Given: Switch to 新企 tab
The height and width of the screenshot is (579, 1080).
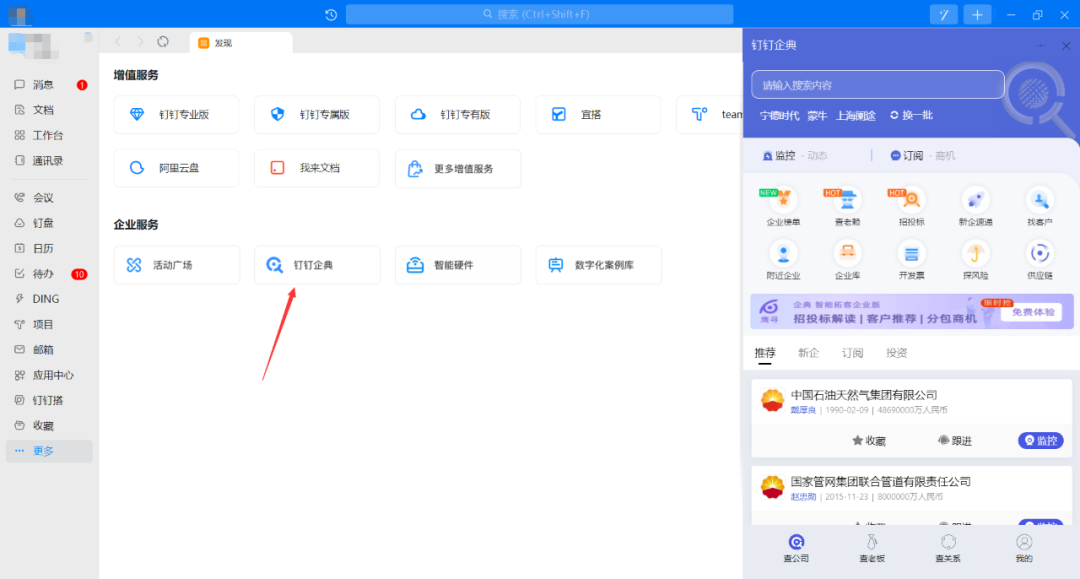Looking at the screenshot, I should [x=809, y=353].
